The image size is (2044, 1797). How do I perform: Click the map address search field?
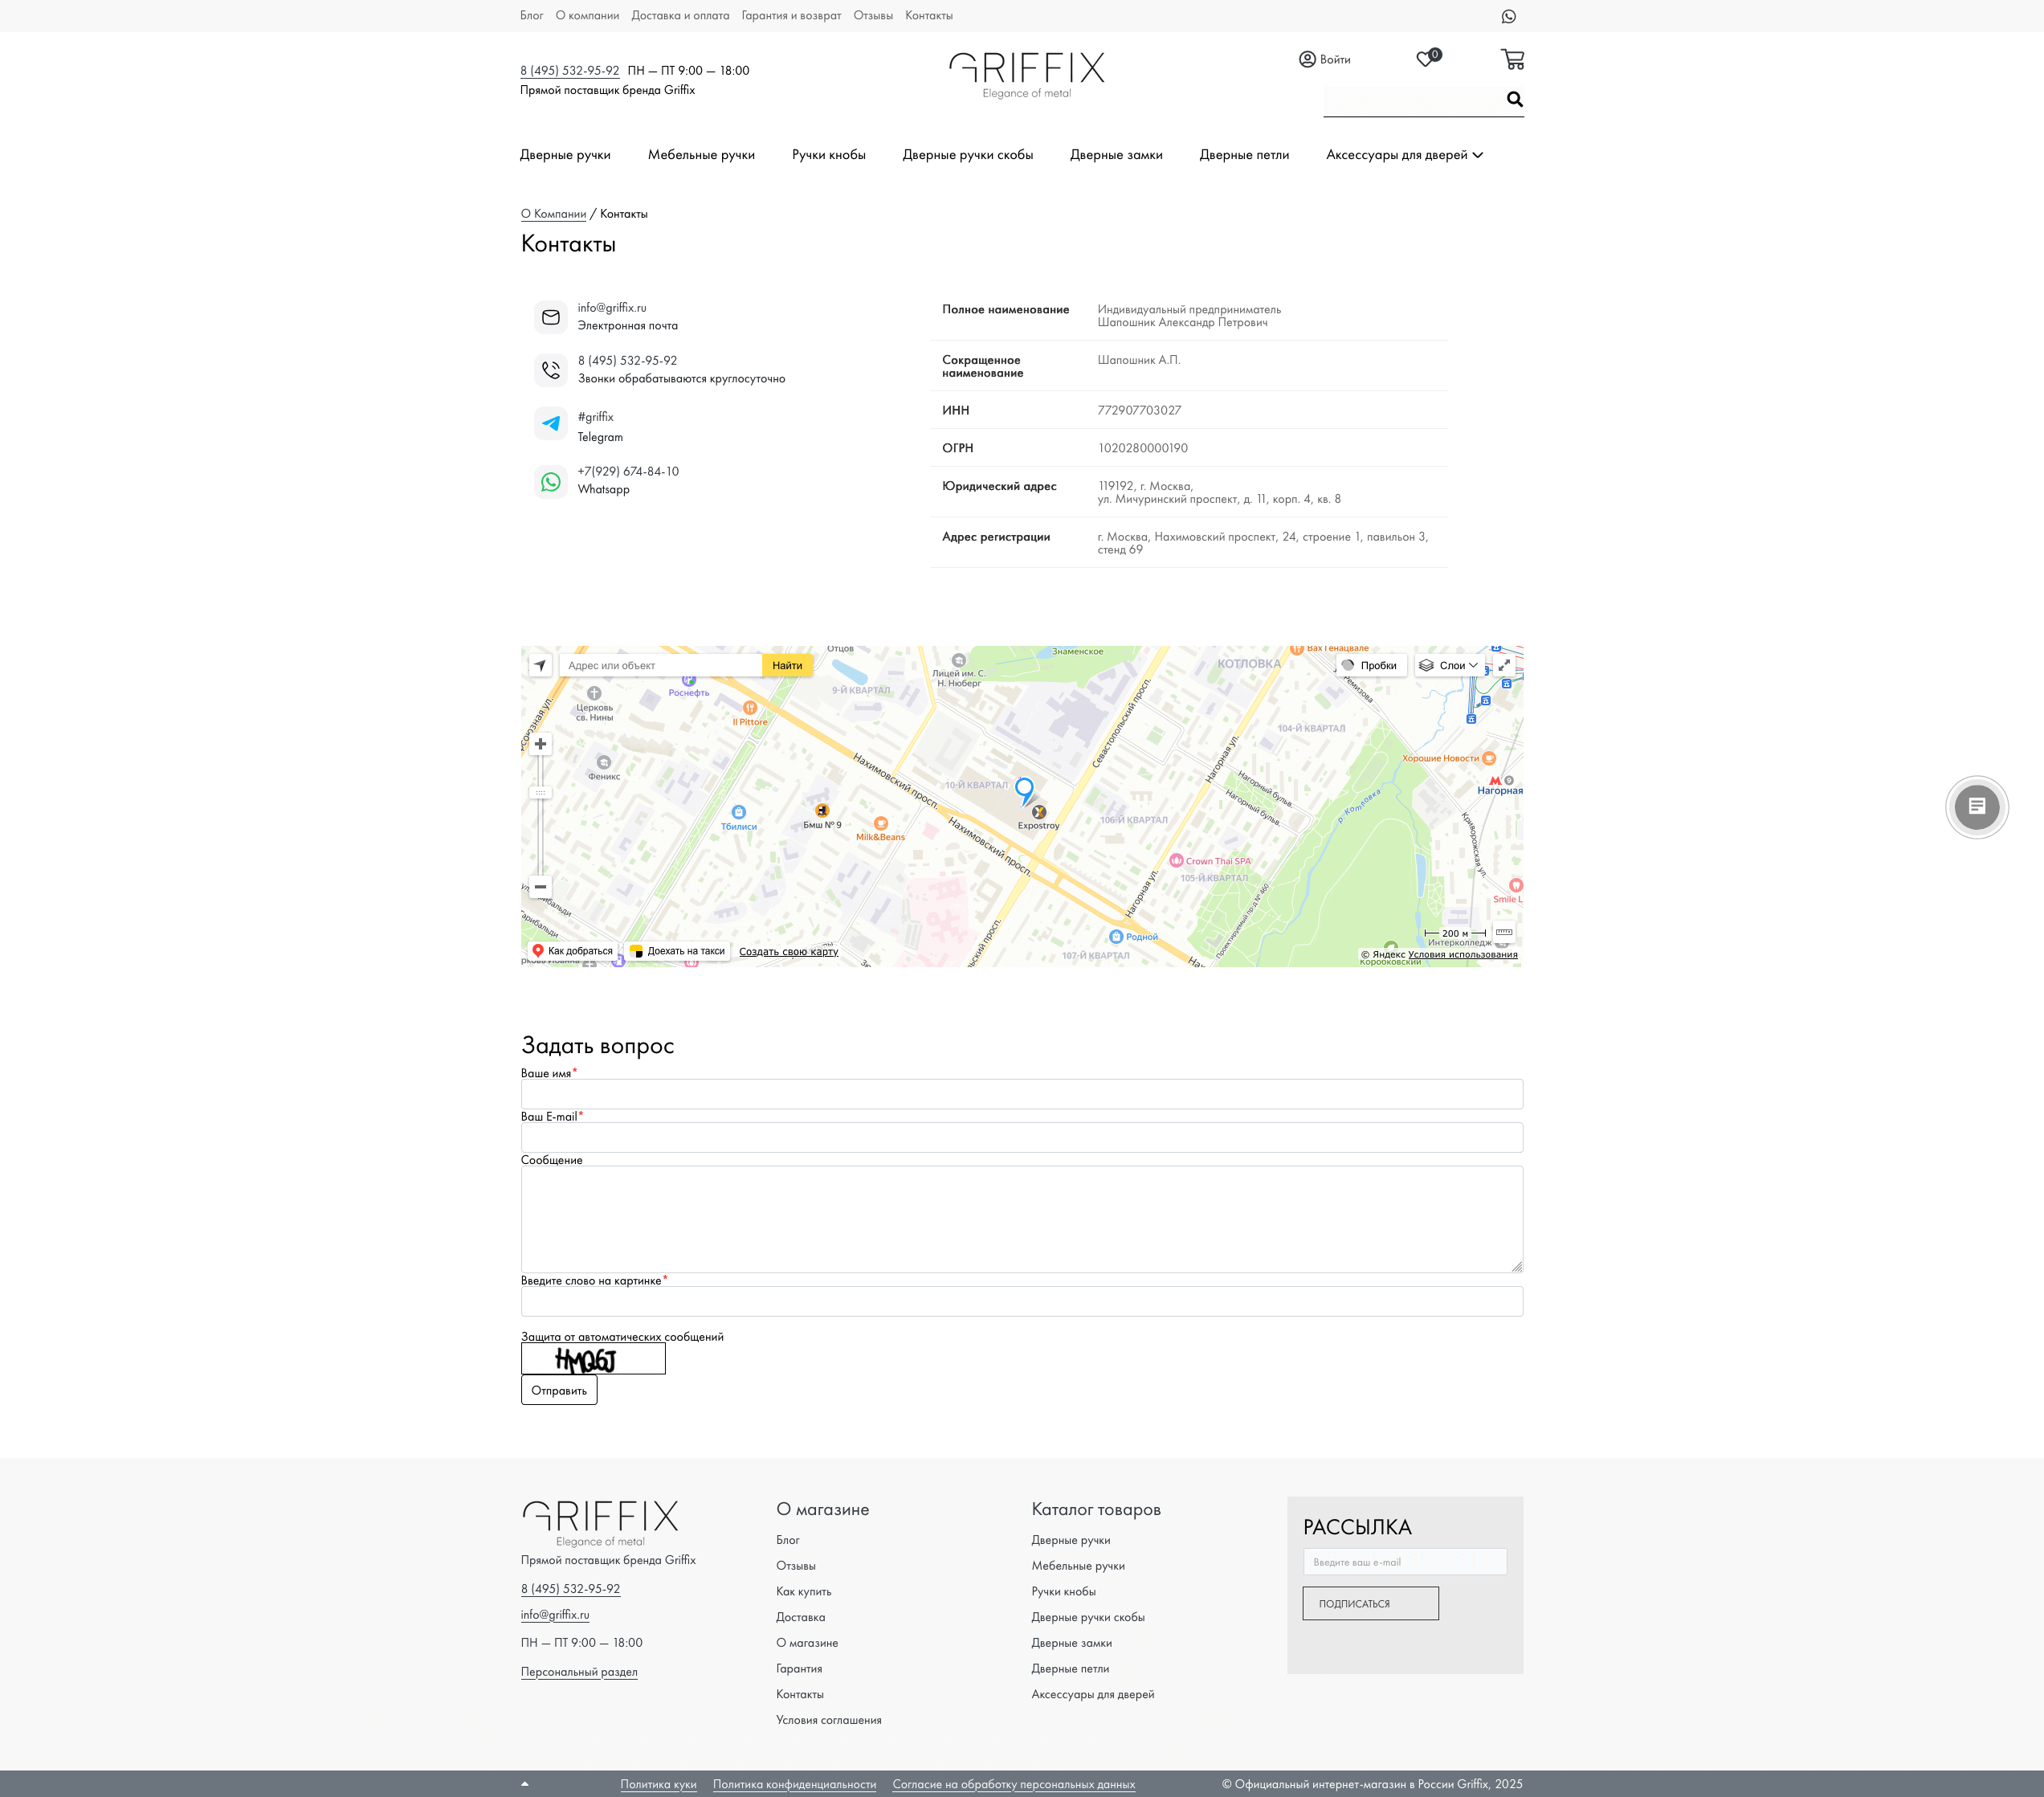pyautogui.click(x=661, y=665)
